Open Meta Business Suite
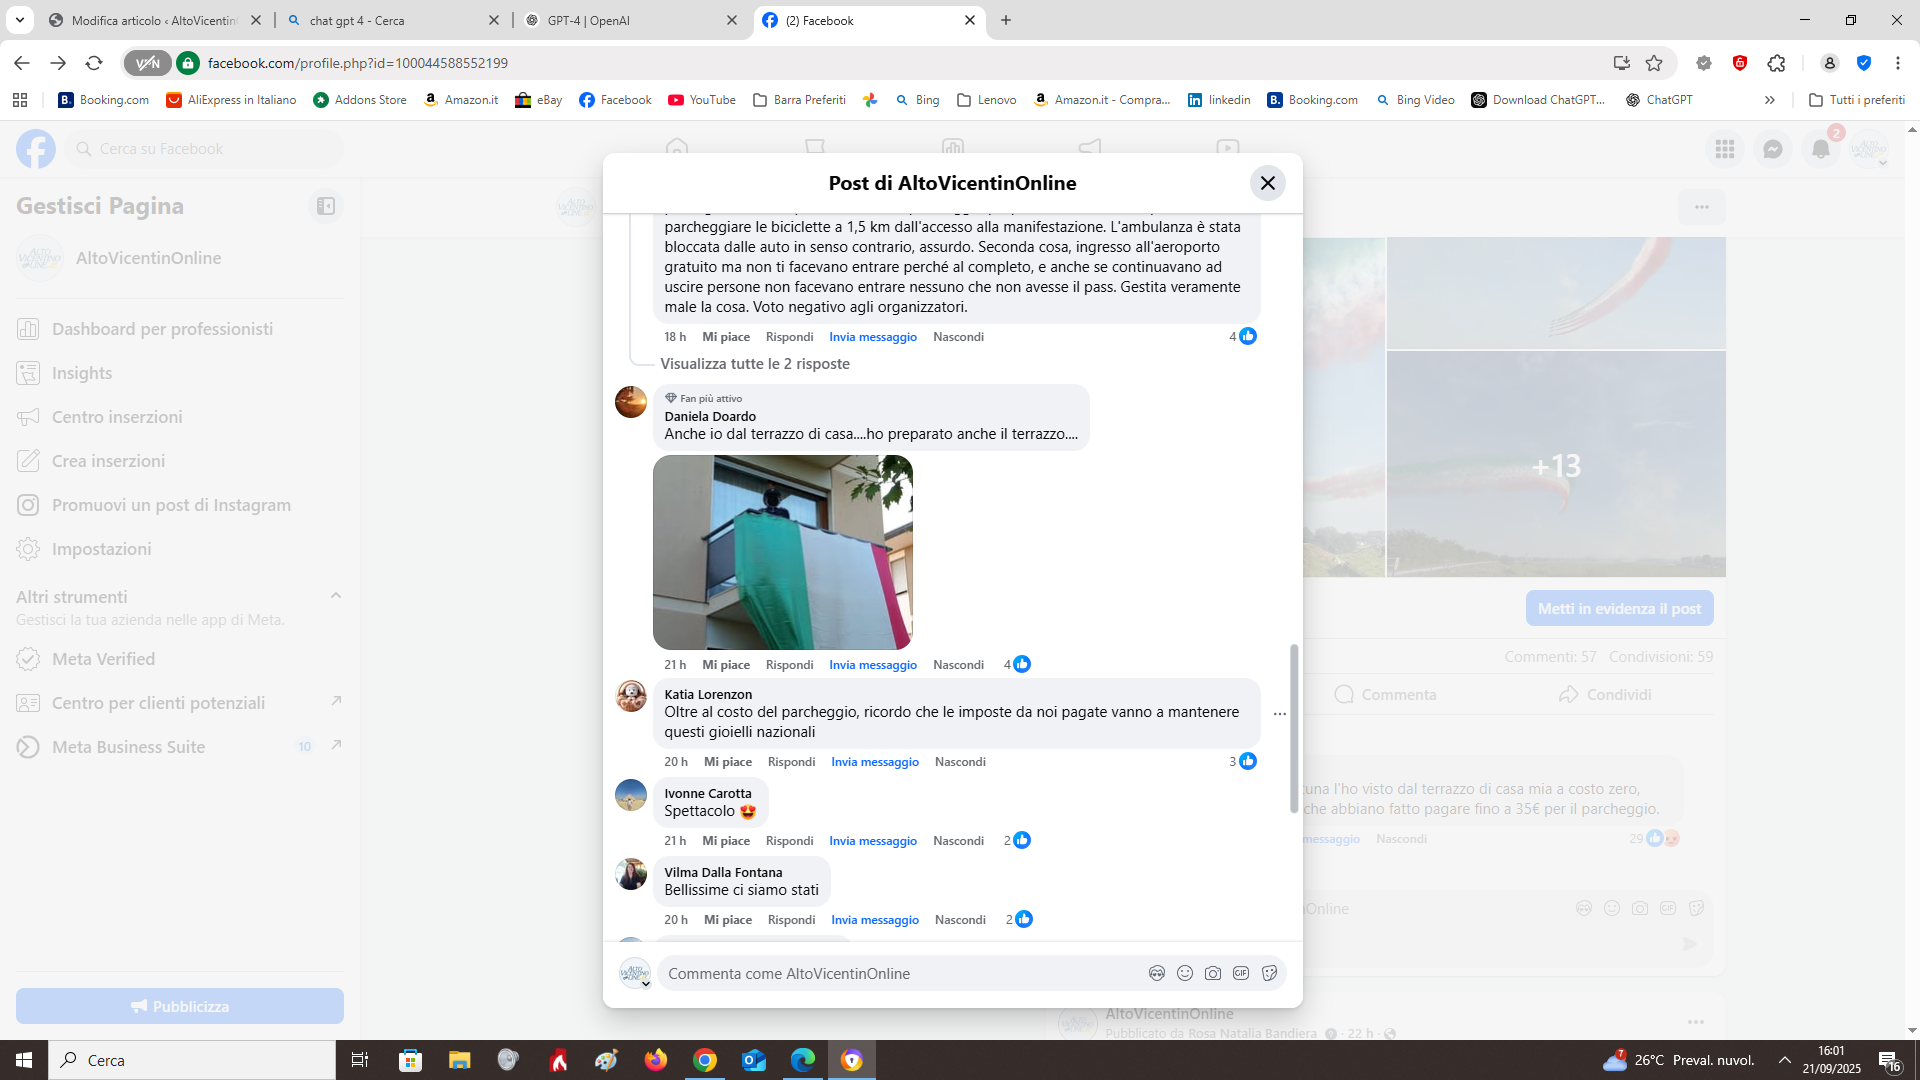This screenshot has width=1920, height=1080. tap(180, 747)
